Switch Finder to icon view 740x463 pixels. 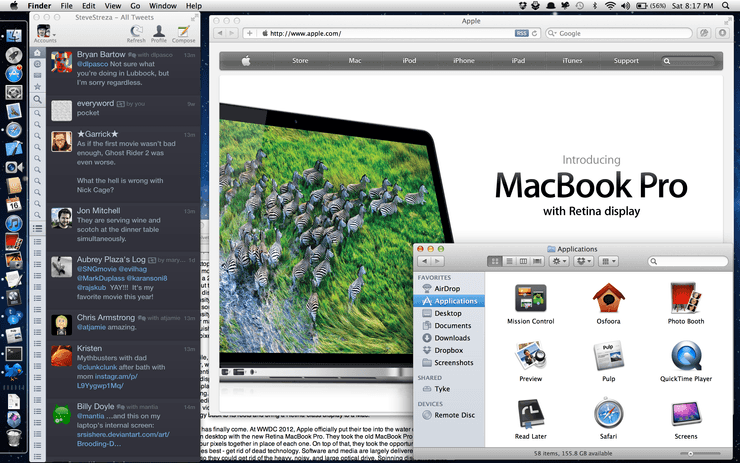[495, 261]
